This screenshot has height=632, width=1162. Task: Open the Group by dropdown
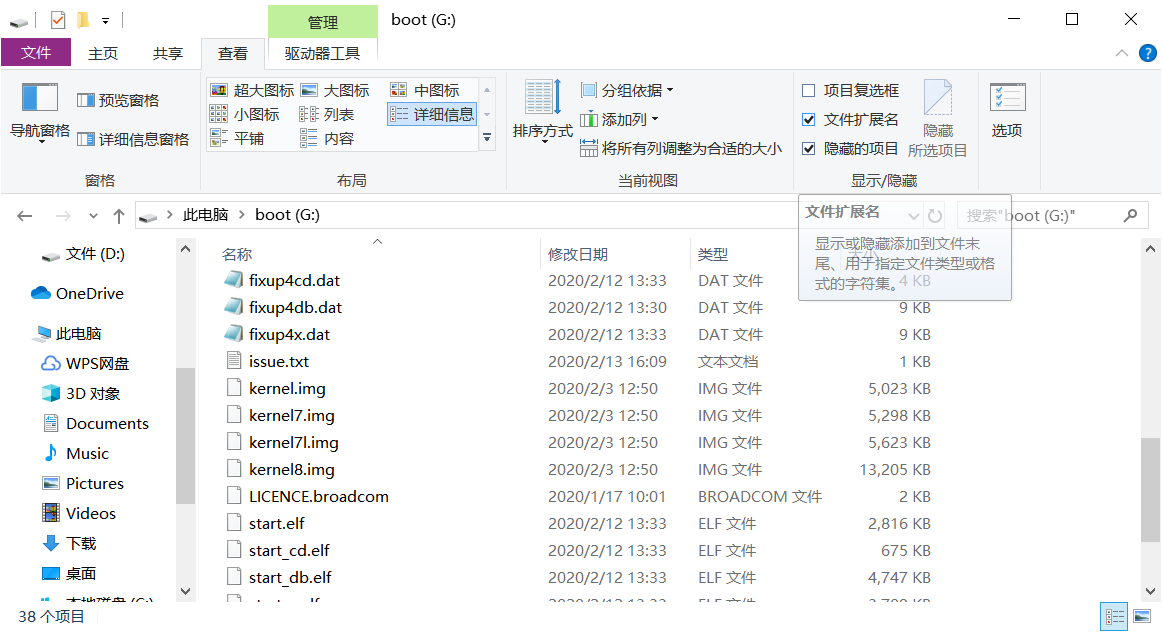tap(627, 90)
